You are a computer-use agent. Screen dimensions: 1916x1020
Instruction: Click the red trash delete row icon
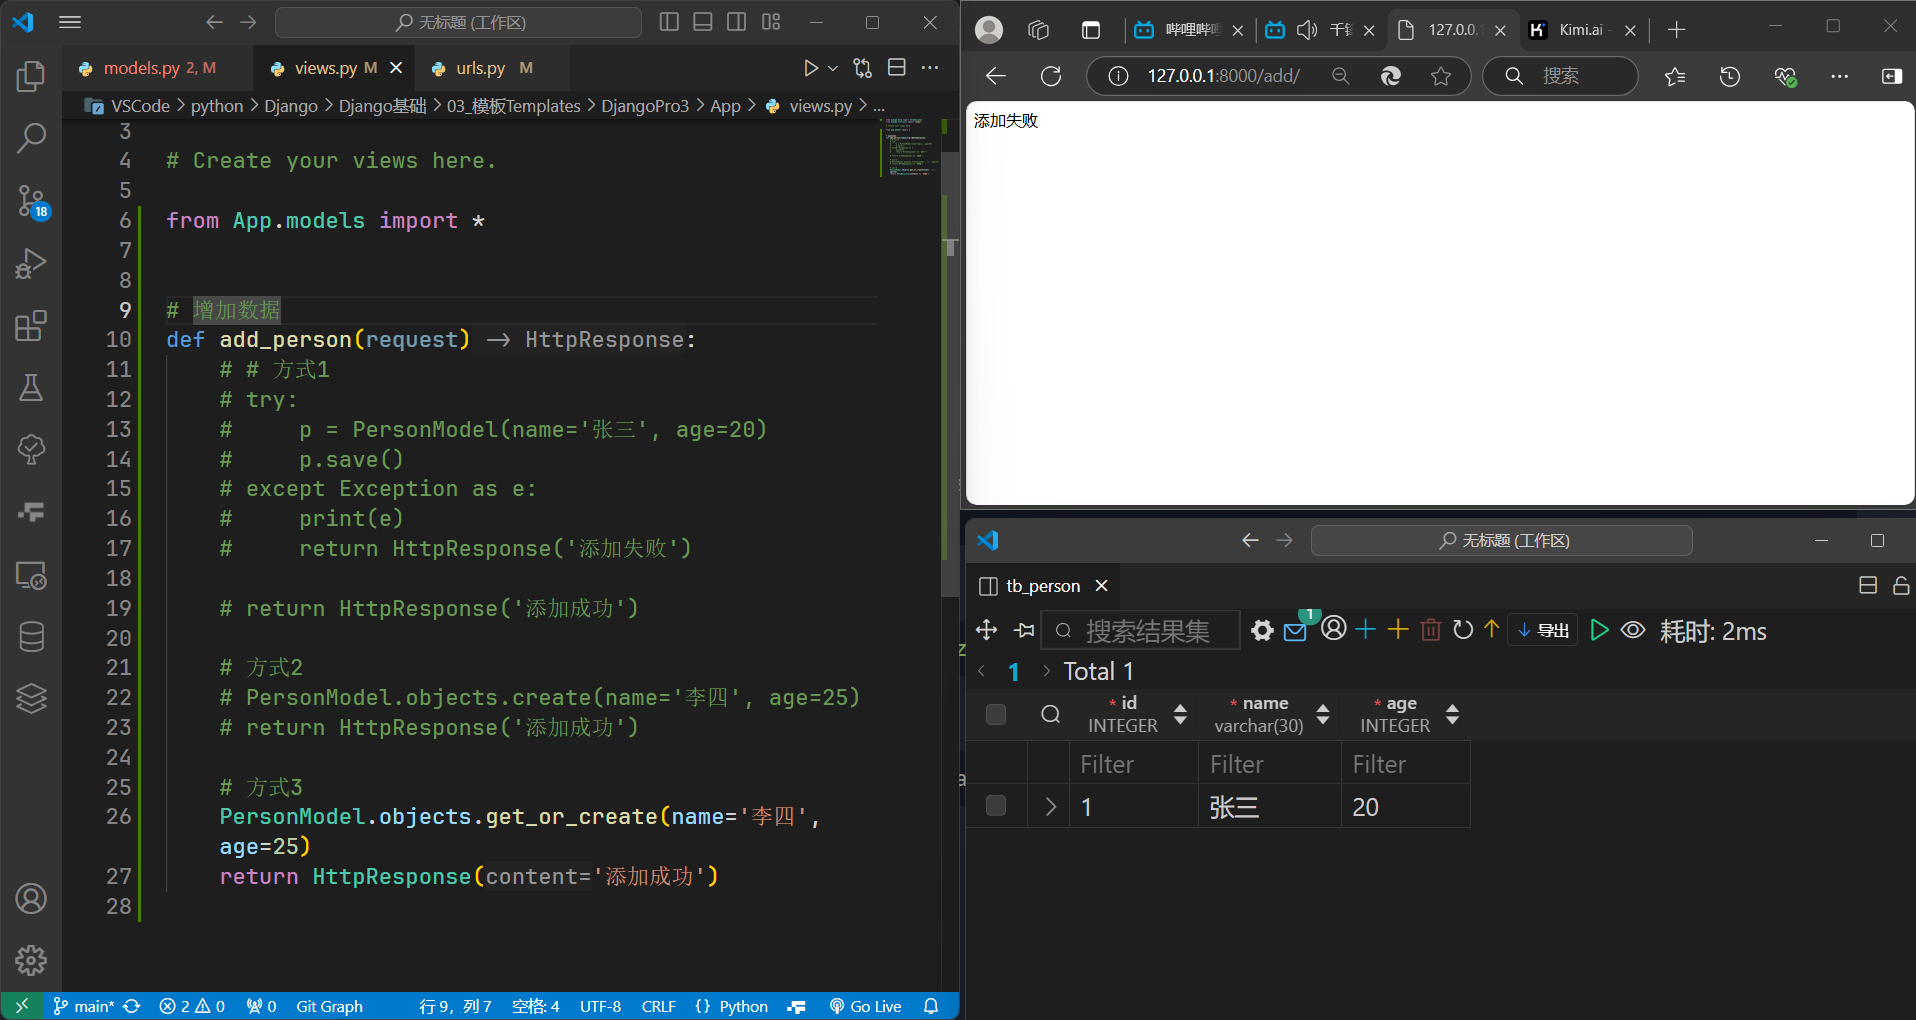coord(1430,630)
